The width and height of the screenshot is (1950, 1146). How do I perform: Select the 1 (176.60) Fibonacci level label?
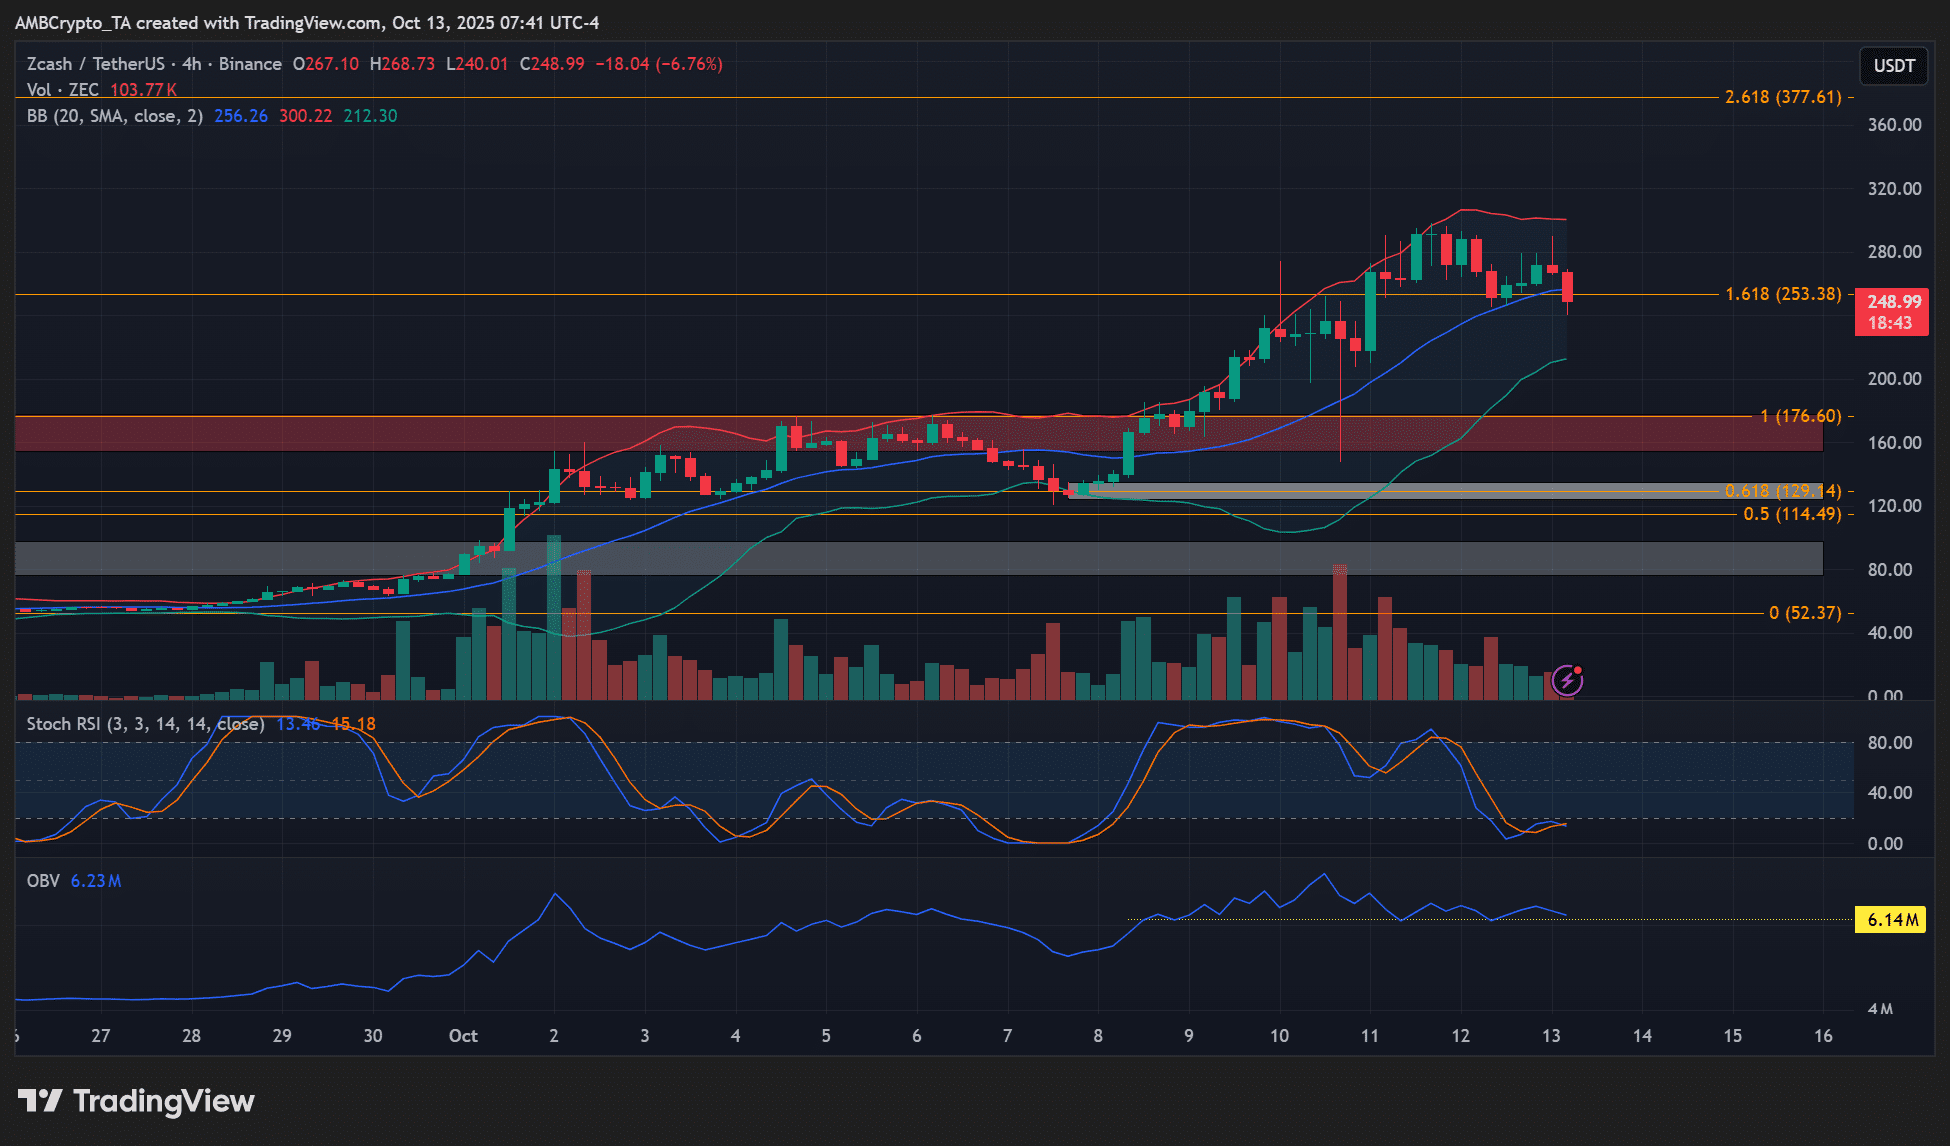tap(1800, 416)
